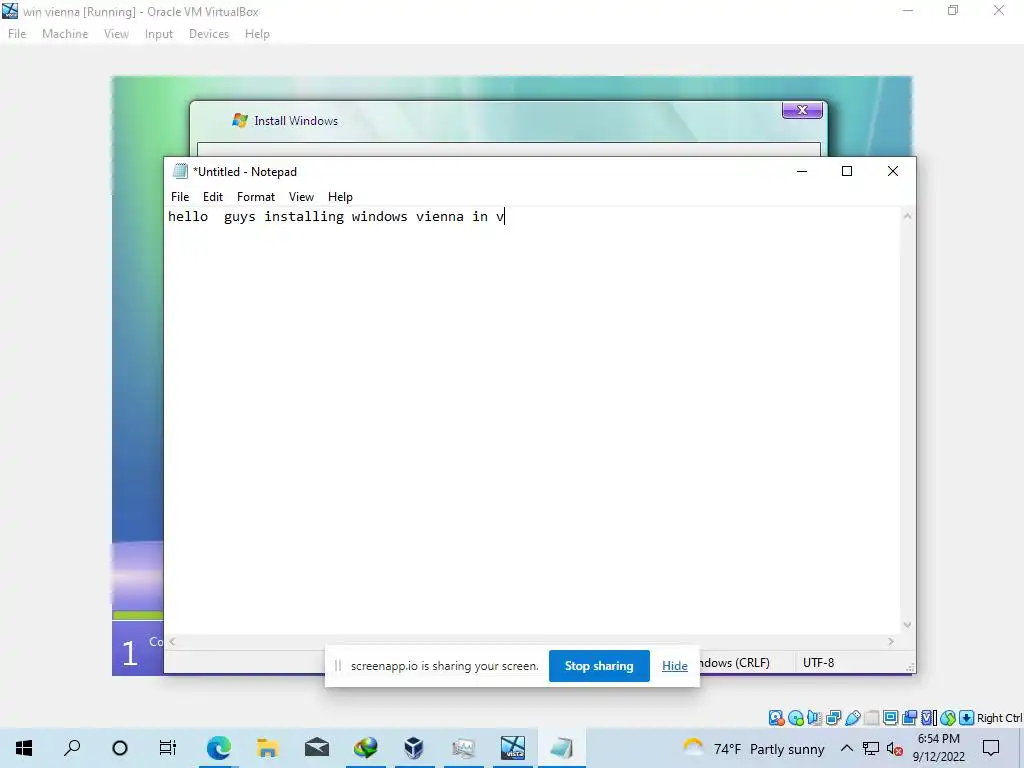Open the VirtualBox Help menu

click(x=257, y=34)
